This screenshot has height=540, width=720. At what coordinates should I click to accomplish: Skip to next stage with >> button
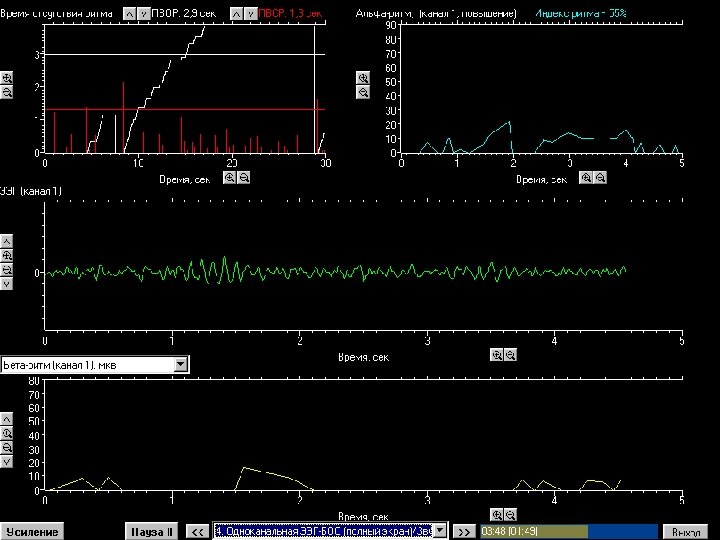pyautogui.click(x=464, y=531)
